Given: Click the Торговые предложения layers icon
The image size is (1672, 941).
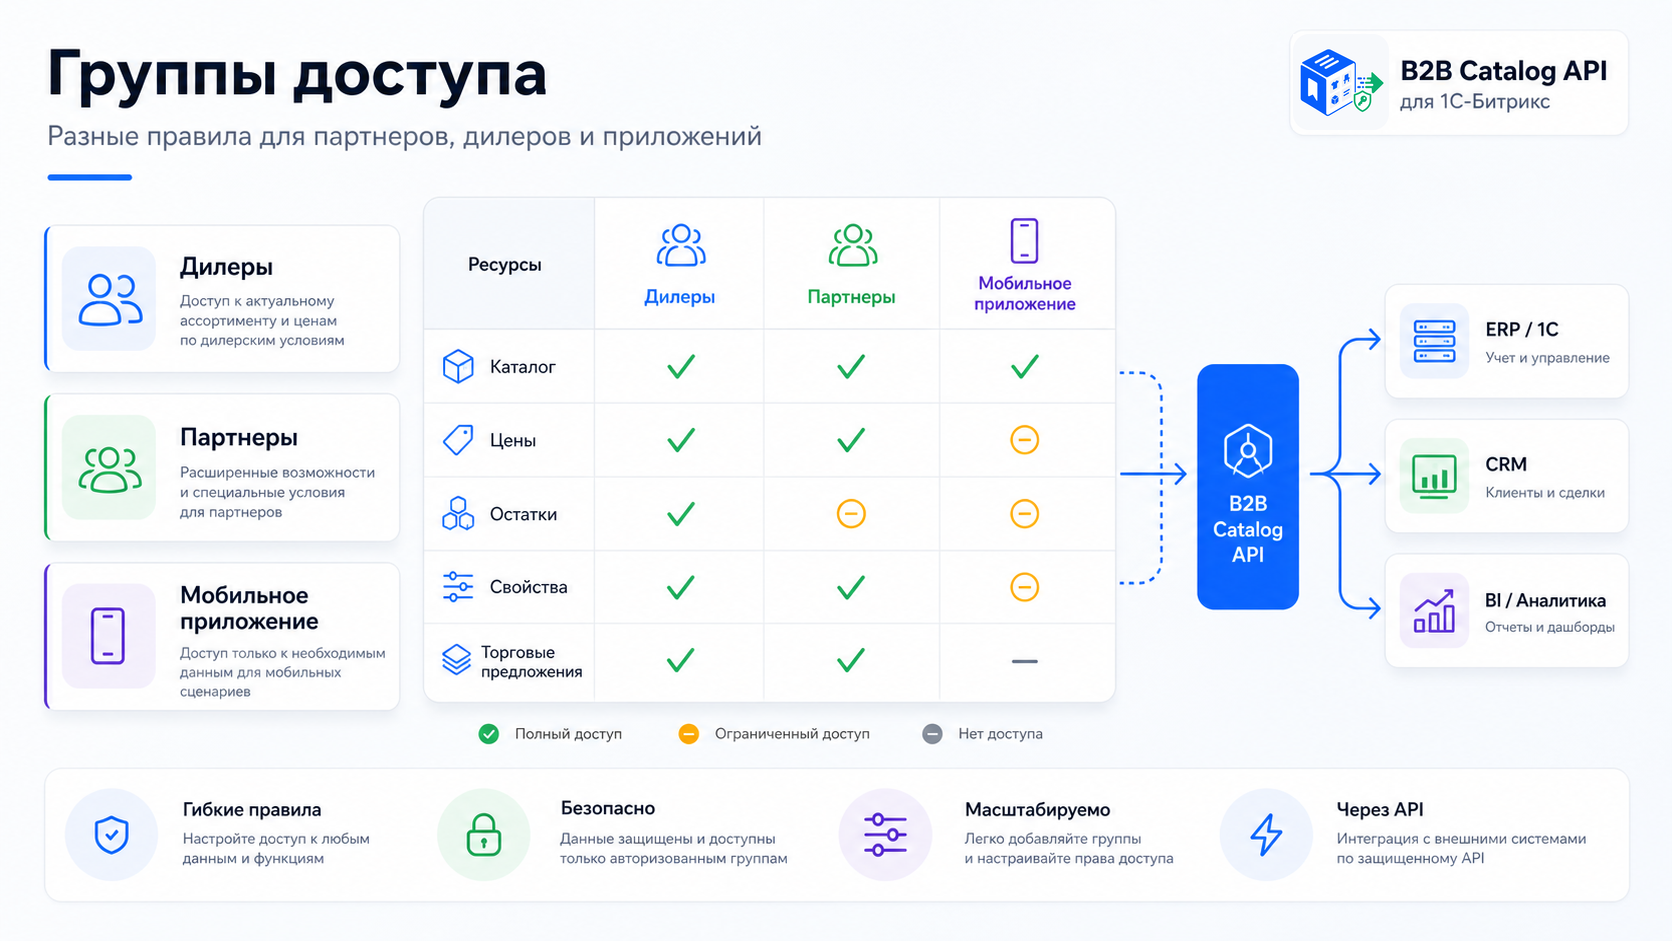Looking at the screenshot, I should pyautogui.click(x=456, y=660).
